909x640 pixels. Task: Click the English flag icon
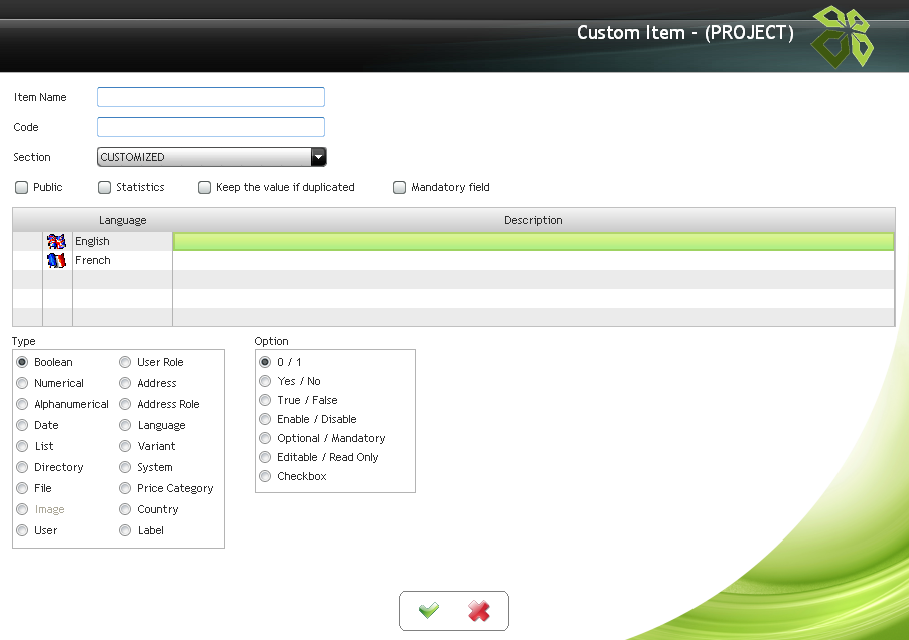(57, 241)
